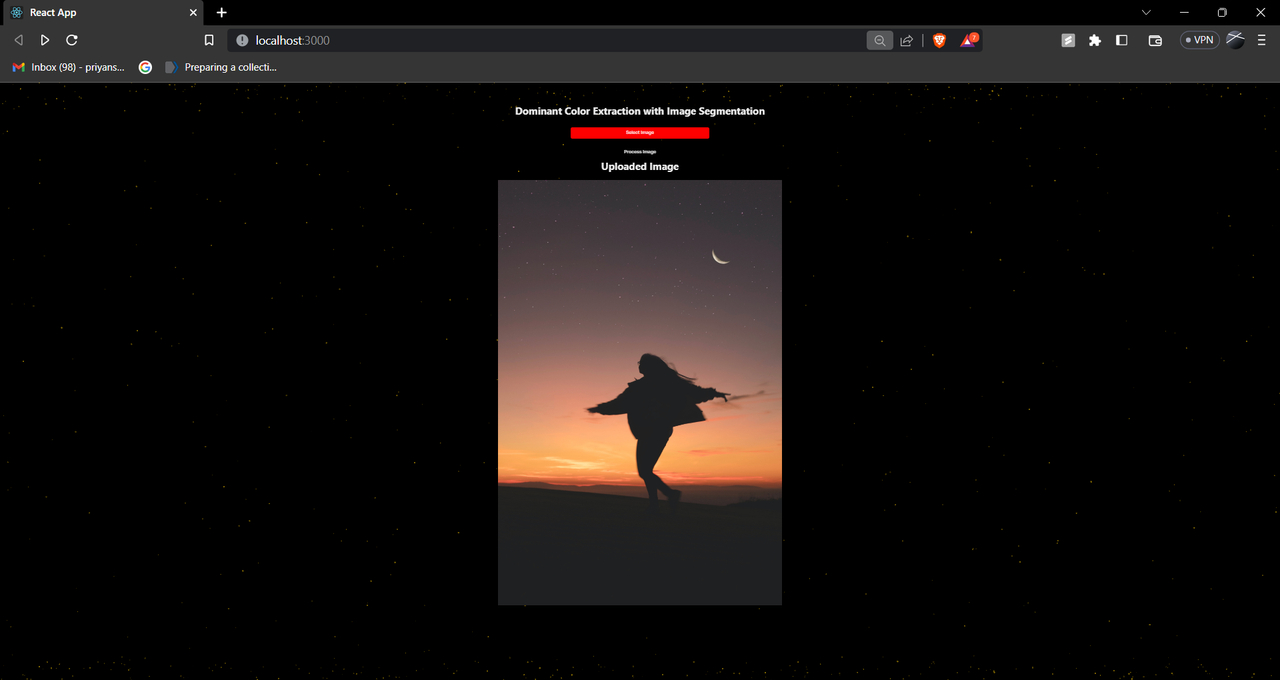The width and height of the screenshot is (1280, 680).
Task: Go forward using the browser forward arrow
Action: (45, 40)
